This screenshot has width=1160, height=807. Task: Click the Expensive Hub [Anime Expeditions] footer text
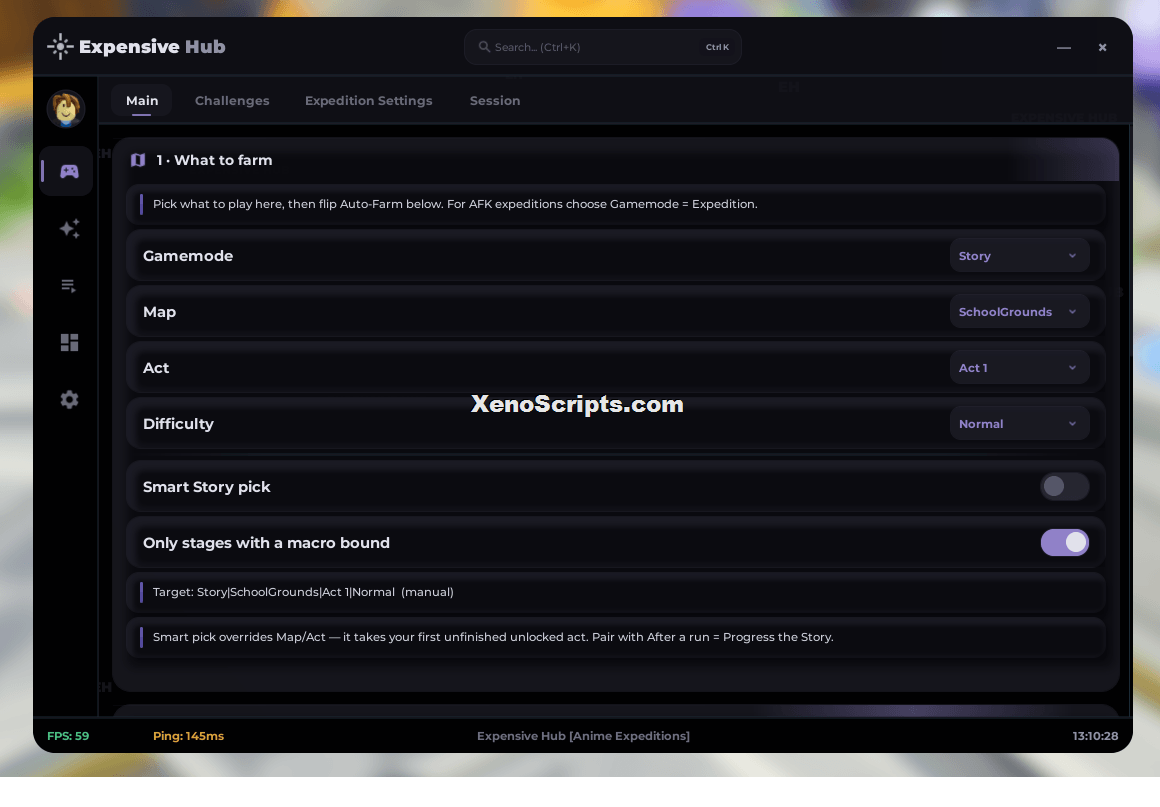(x=584, y=736)
